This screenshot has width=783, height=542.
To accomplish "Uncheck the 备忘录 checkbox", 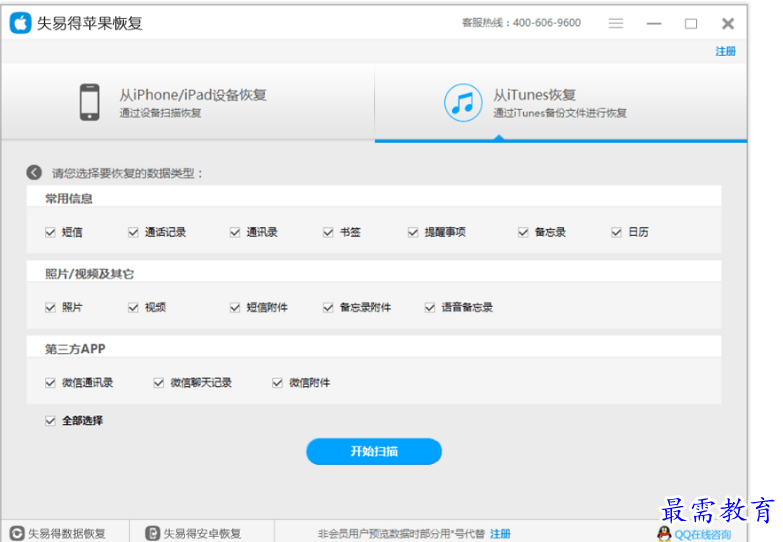I will [x=523, y=232].
